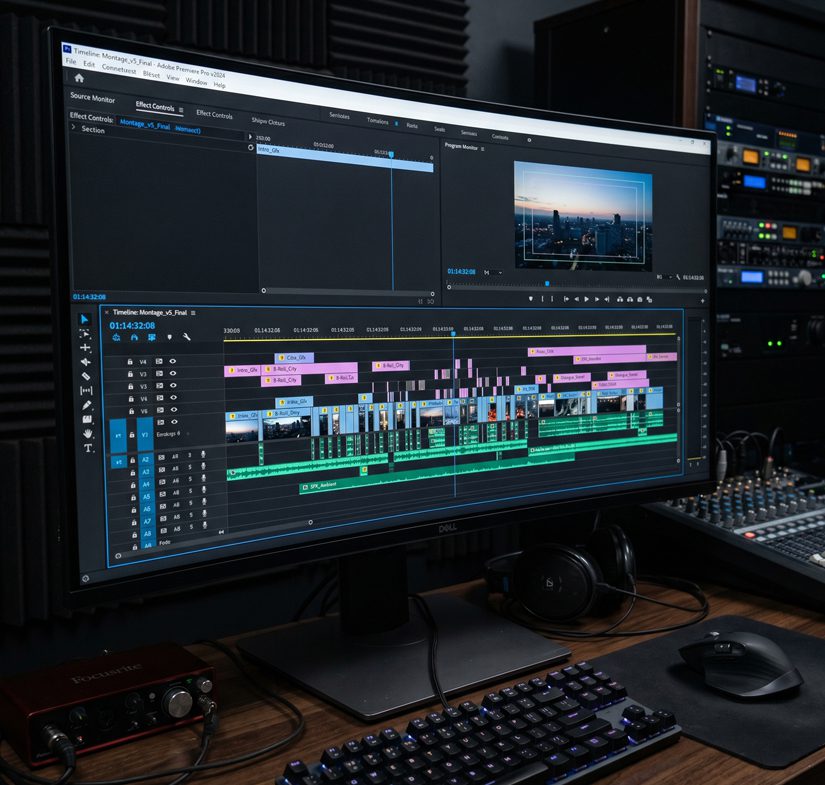Select the Selection arrow tool
This screenshot has width=825, height=785.
click(x=84, y=319)
